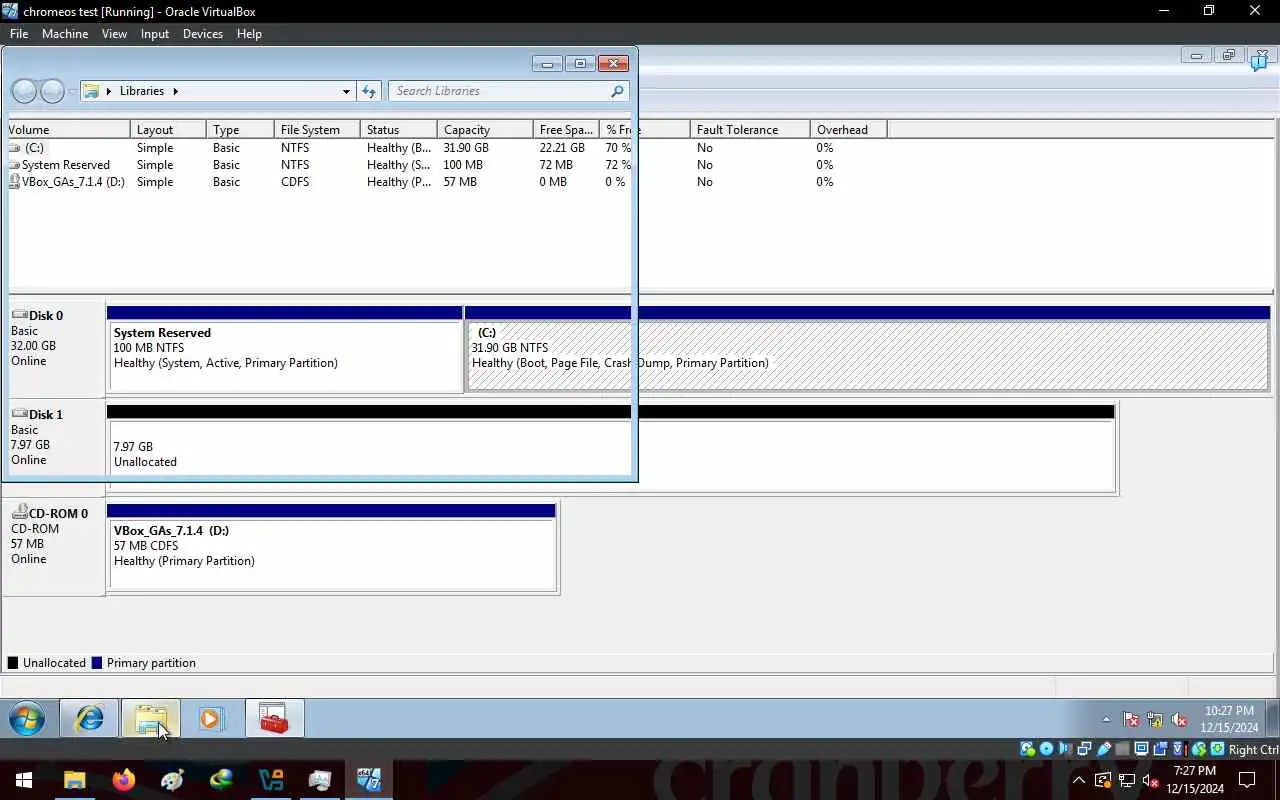Open host File Explorer taskbar icon
This screenshot has width=1280, height=800.
coord(75,780)
